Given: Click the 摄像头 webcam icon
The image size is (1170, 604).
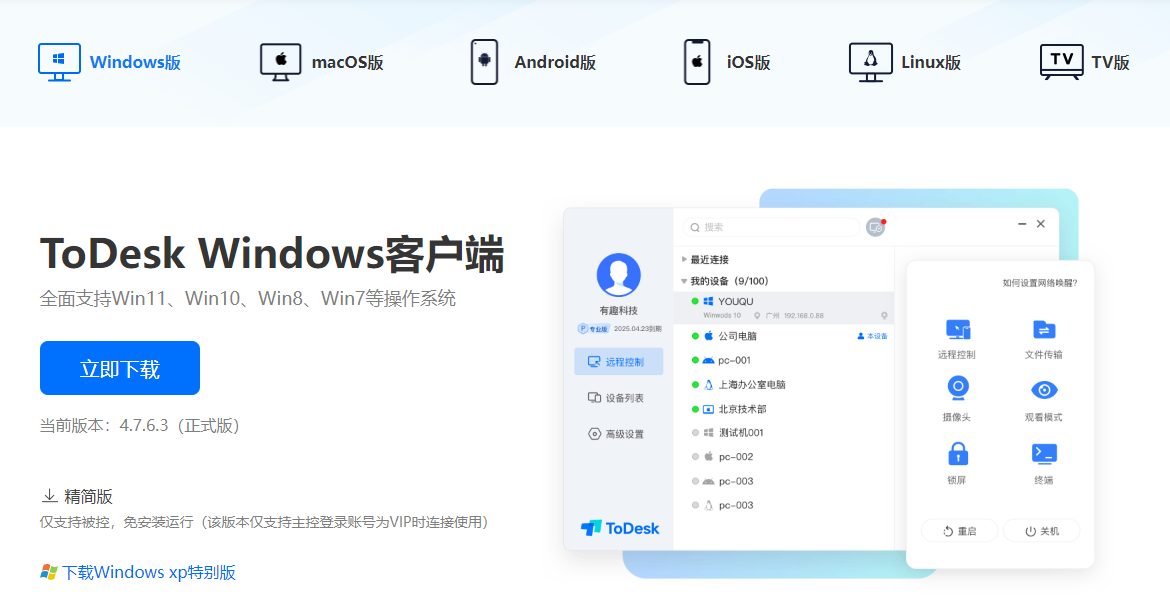Looking at the screenshot, I should pyautogui.click(x=957, y=388).
